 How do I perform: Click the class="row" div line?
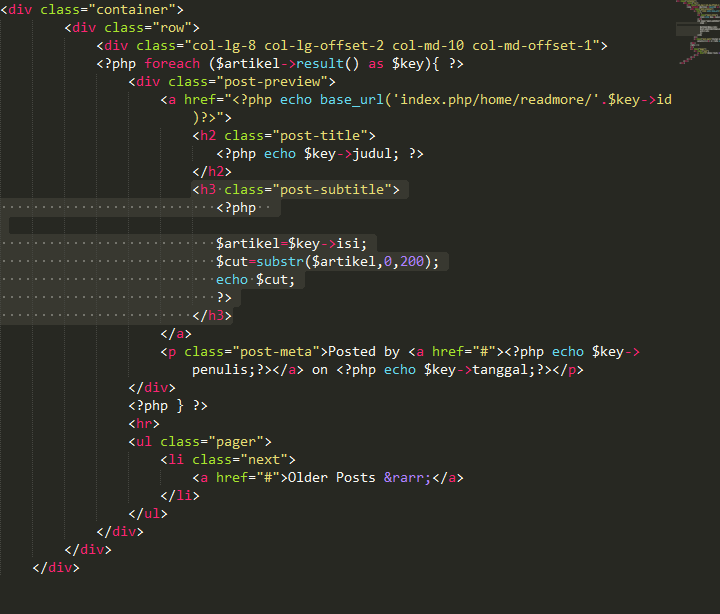pos(132,28)
